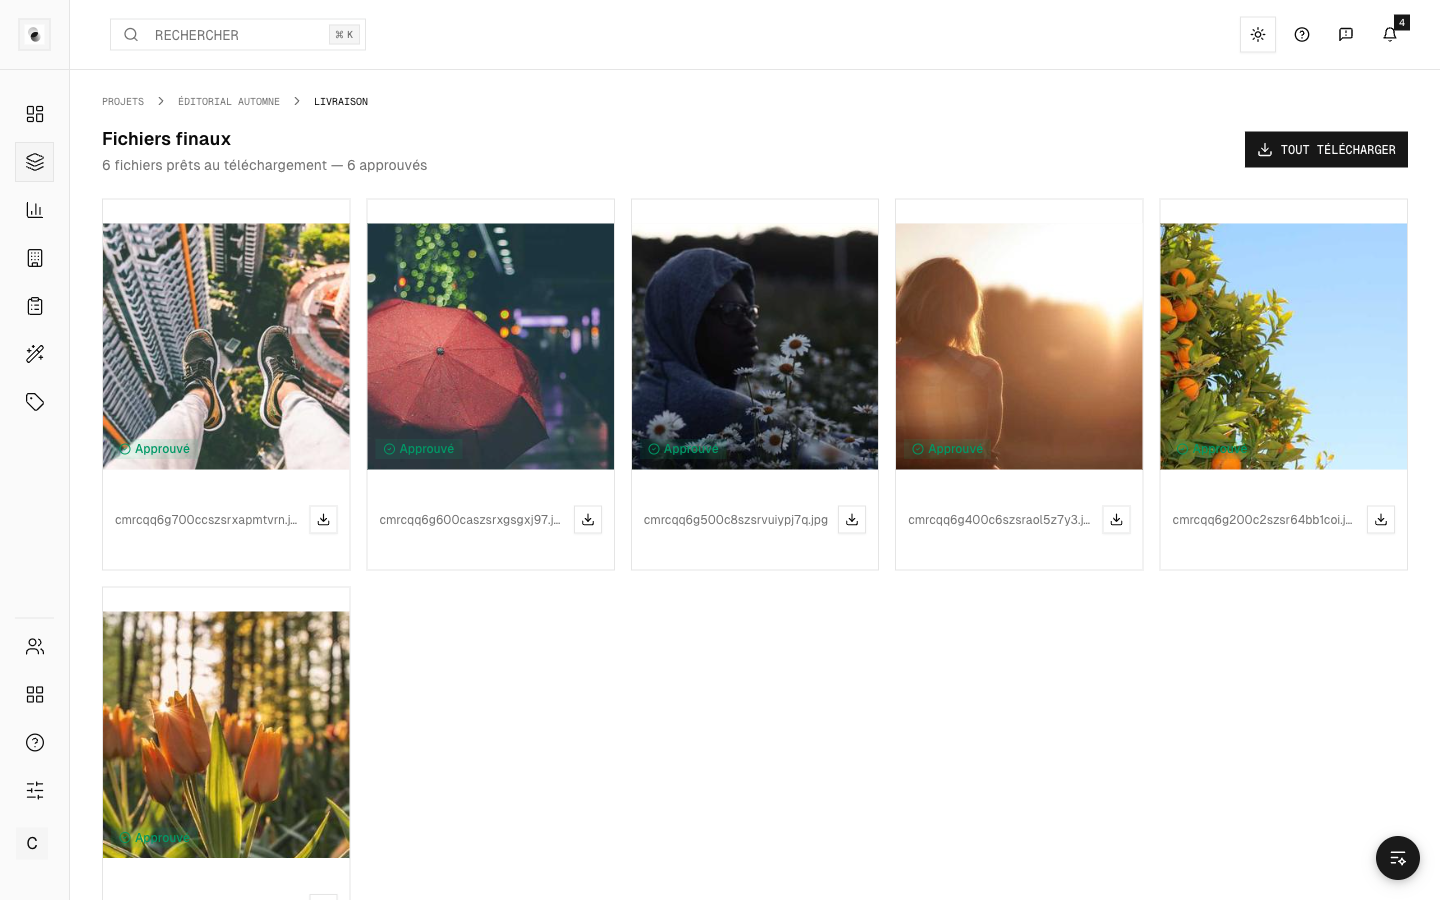Click filename cmrcqq6g500c8szsrvuiypj7q.jpg
Screen dimensions: 1440x900
(736, 520)
